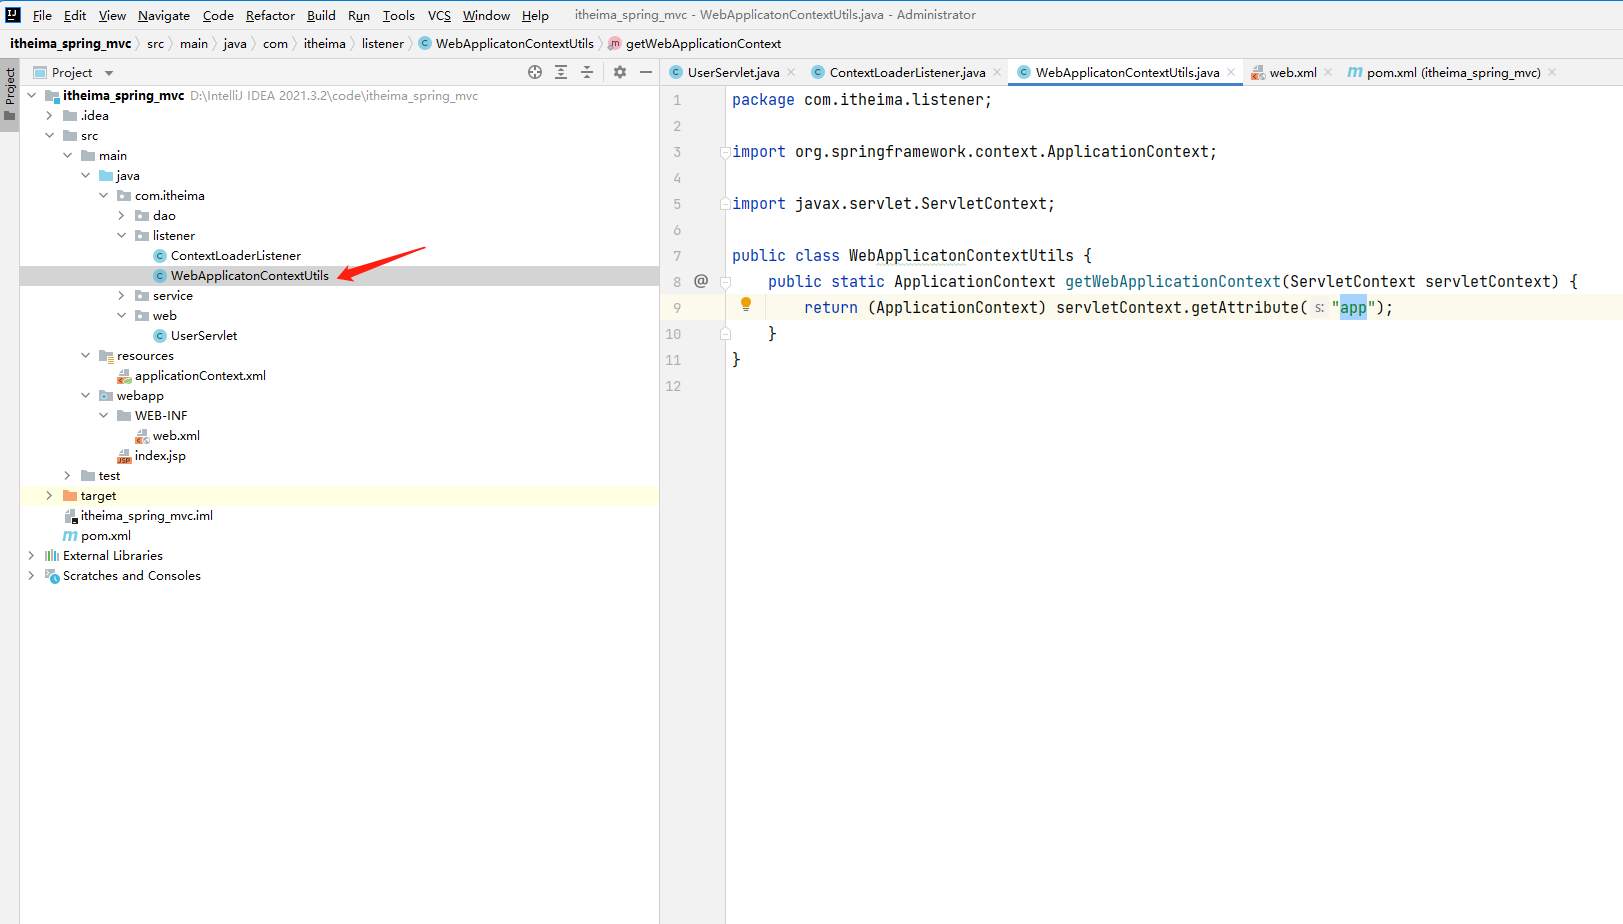
Task: Click line number 9 in gutter
Action: [x=677, y=308]
